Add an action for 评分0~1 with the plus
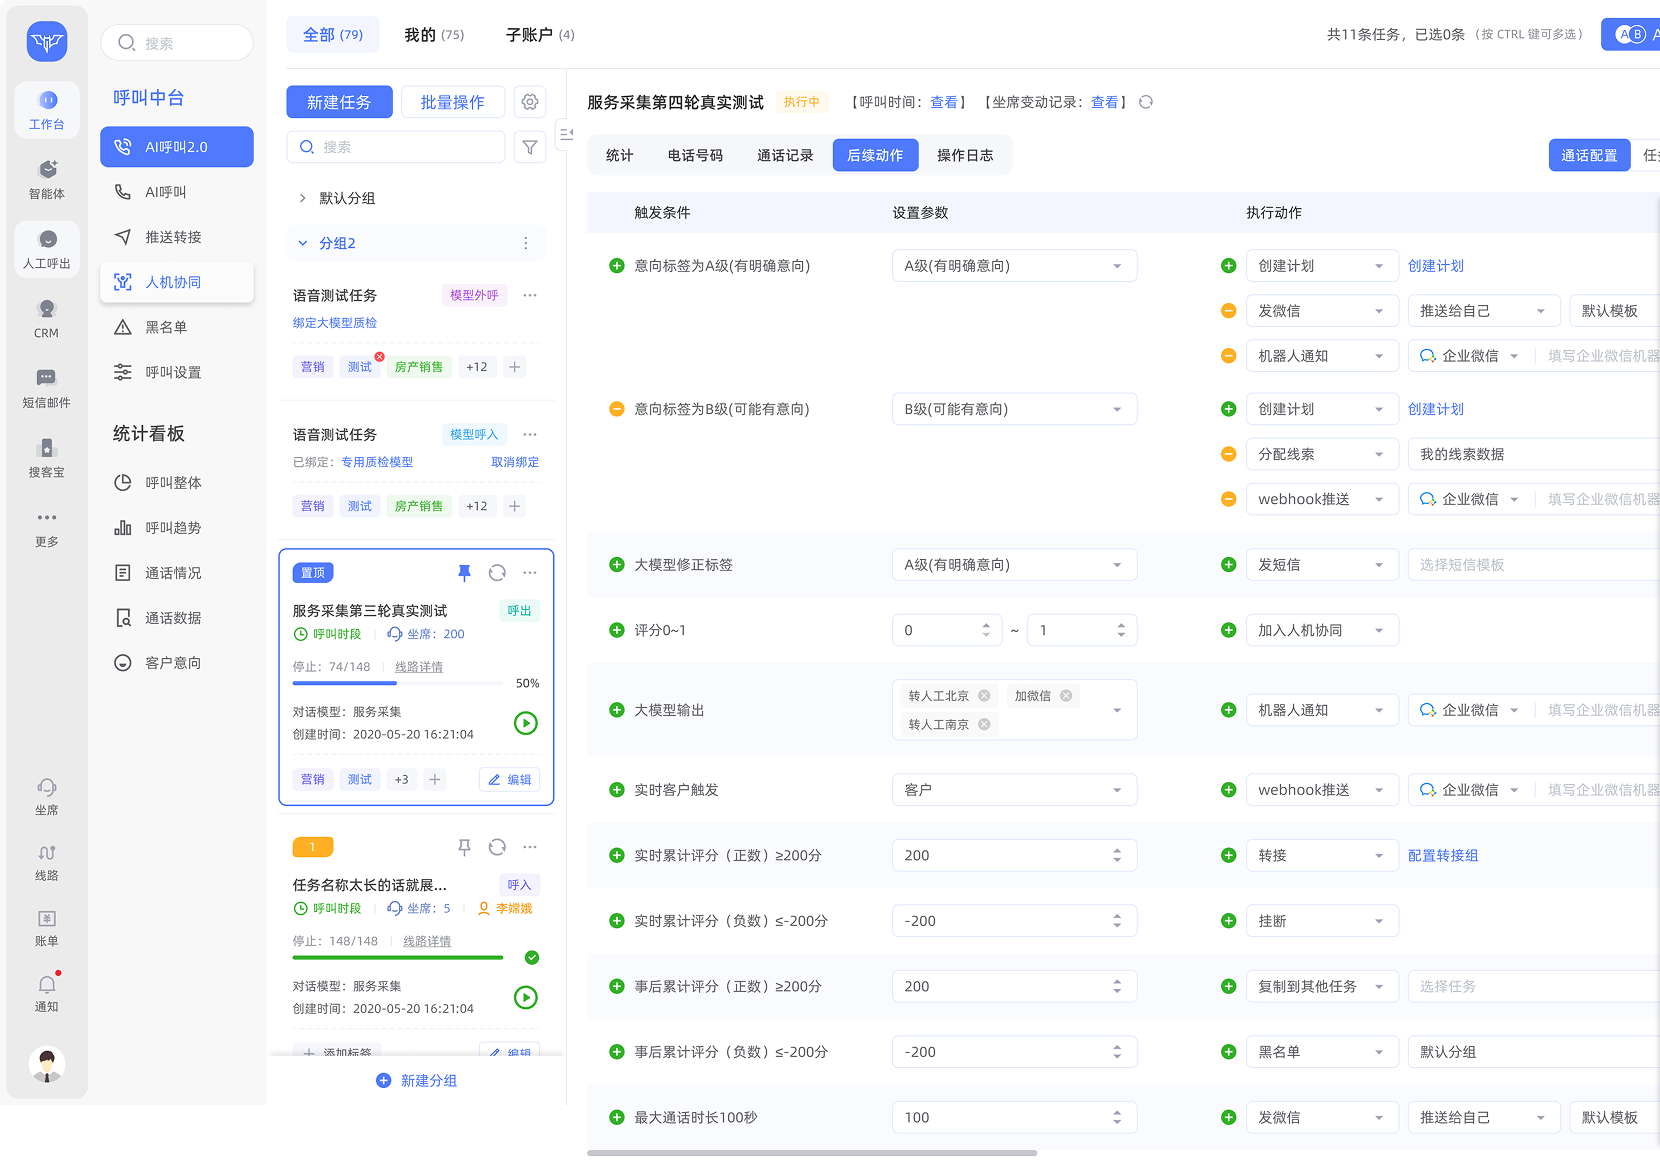The image size is (1660, 1172). click(x=1228, y=630)
